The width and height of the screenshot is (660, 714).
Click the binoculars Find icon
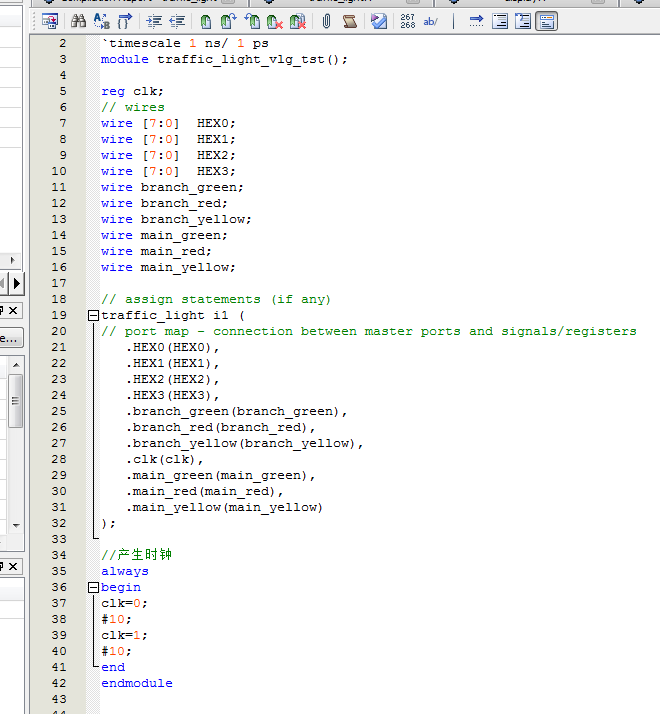[x=78, y=21]
